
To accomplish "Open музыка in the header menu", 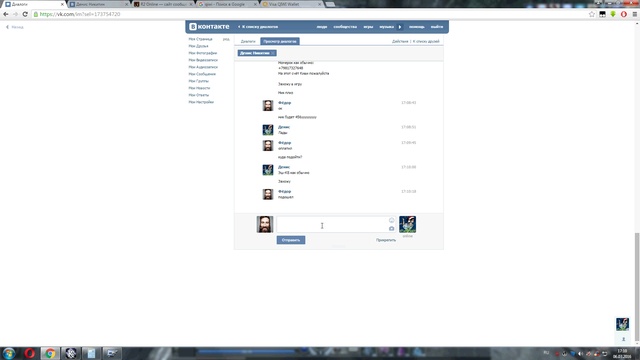I will pyautogui.click(x=387, y=27).
